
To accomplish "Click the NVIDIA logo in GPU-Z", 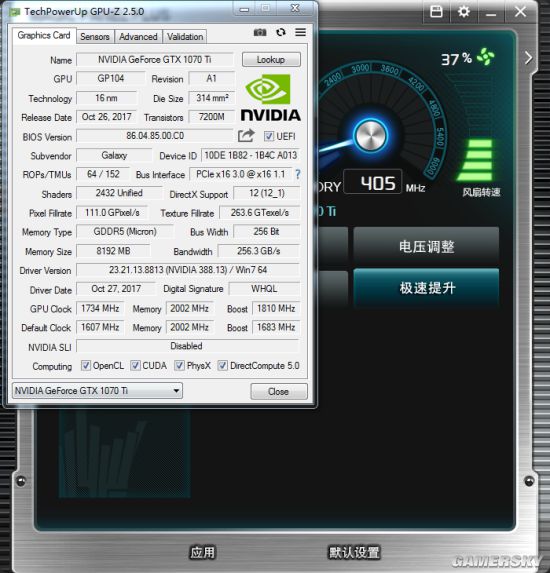I will (x=270, y=98).
